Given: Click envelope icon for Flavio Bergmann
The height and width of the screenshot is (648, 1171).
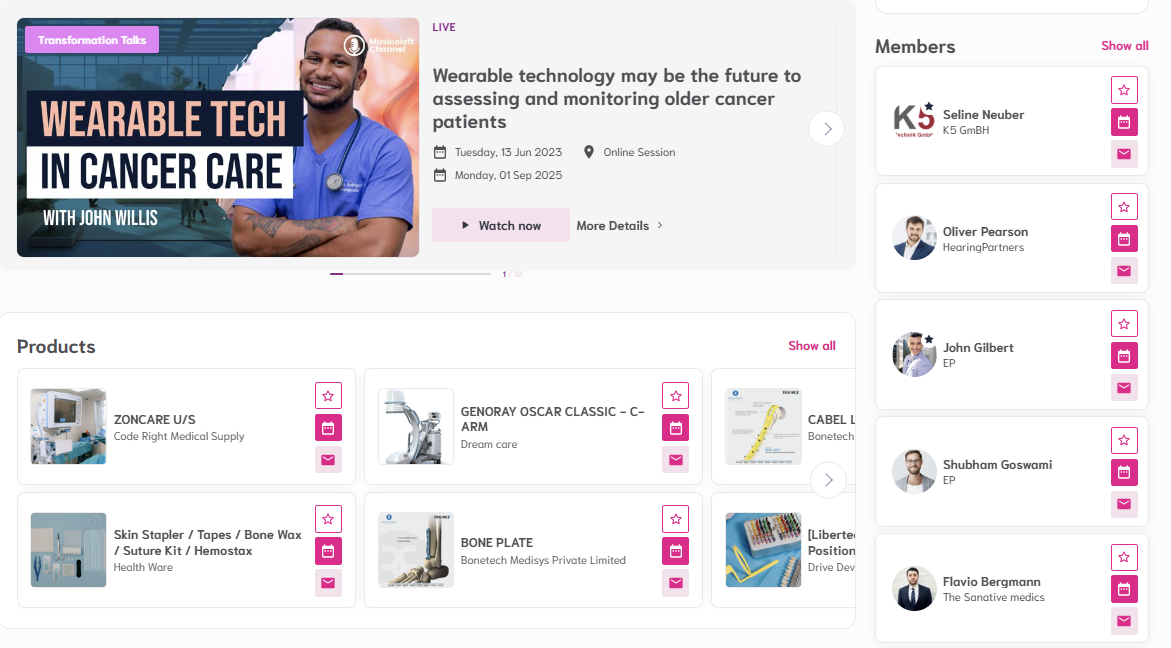Looking at the screenshot, I should pyautogui.click(x=1124, y=621).
